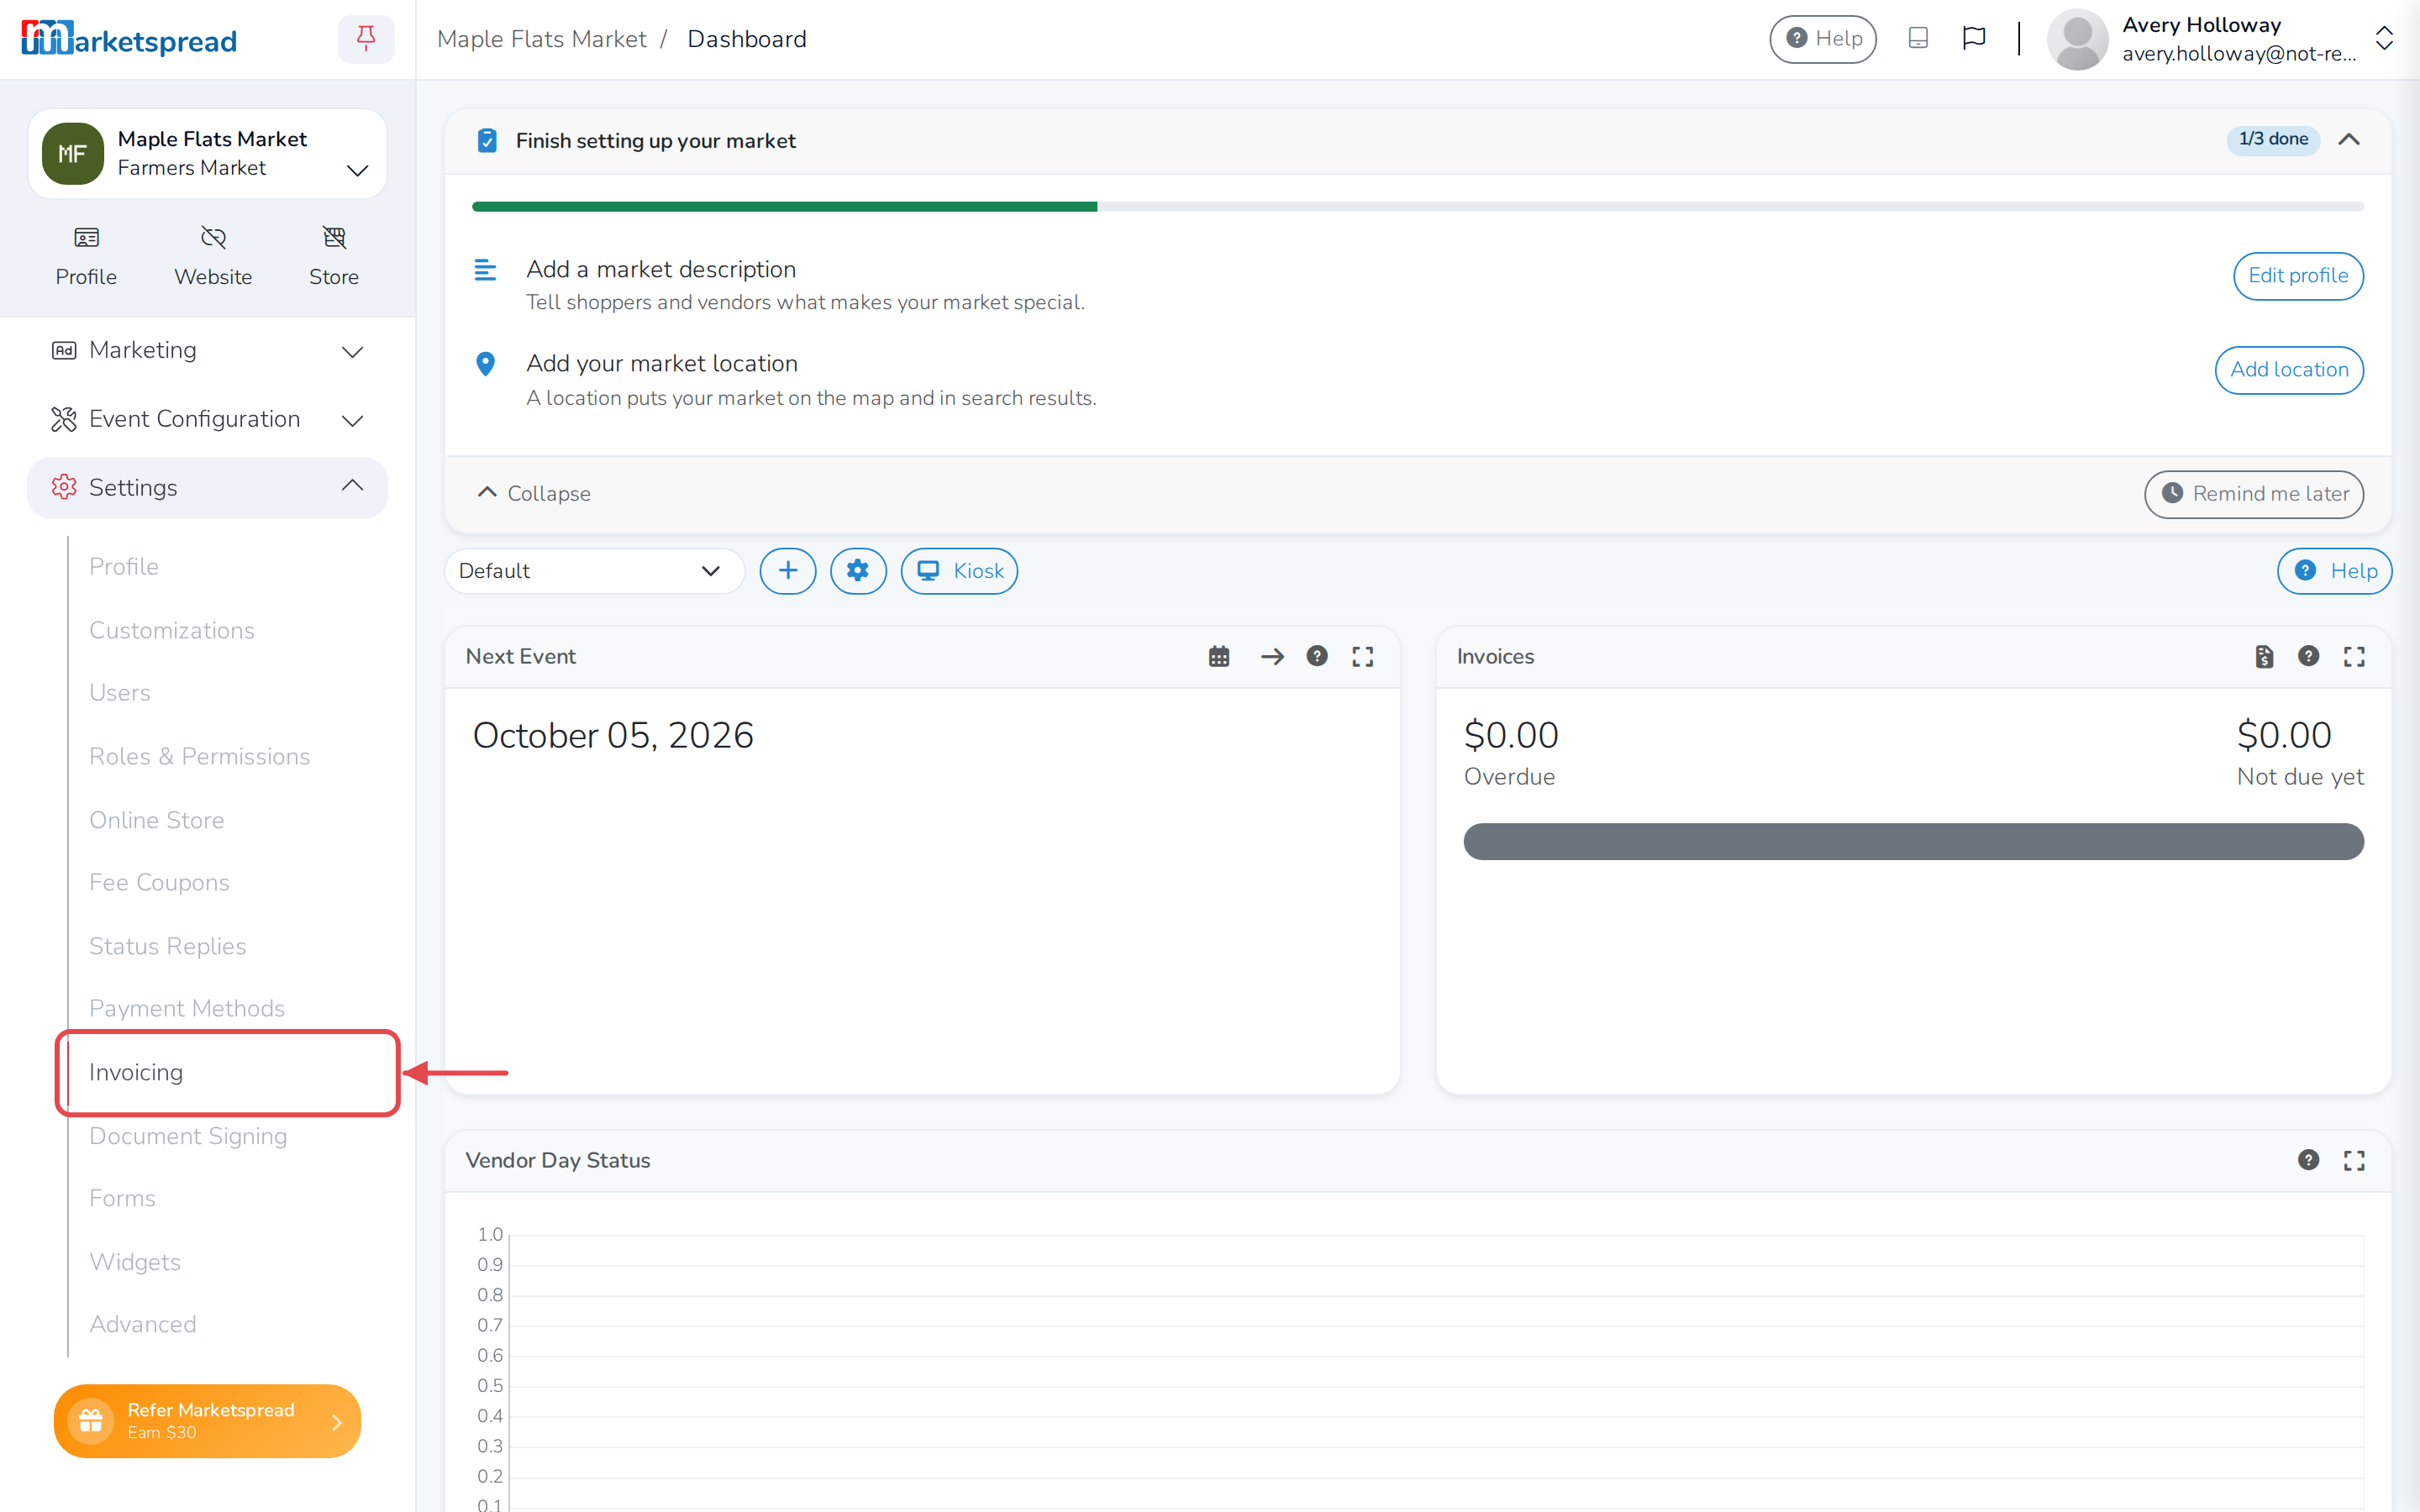Open dashboard settings gear button
The height and width of the screenshot is (1512, 2420).
pos(858,571)
